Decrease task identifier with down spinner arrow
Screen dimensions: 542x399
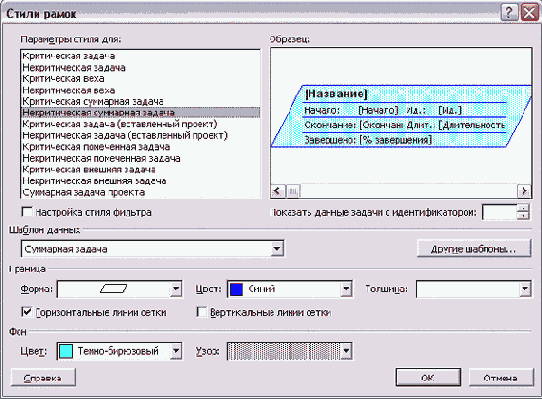pyautogui.click(x=523, y=216)
